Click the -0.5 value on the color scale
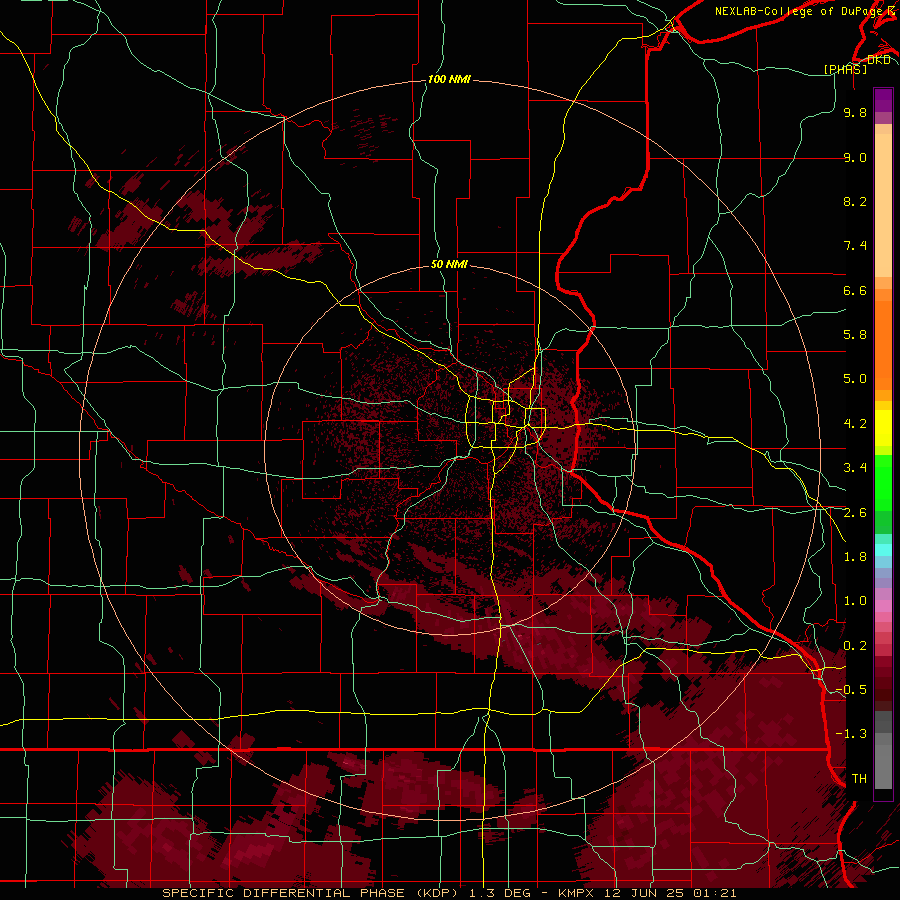This screenshot has height=900, width=900. coord(851,690)
